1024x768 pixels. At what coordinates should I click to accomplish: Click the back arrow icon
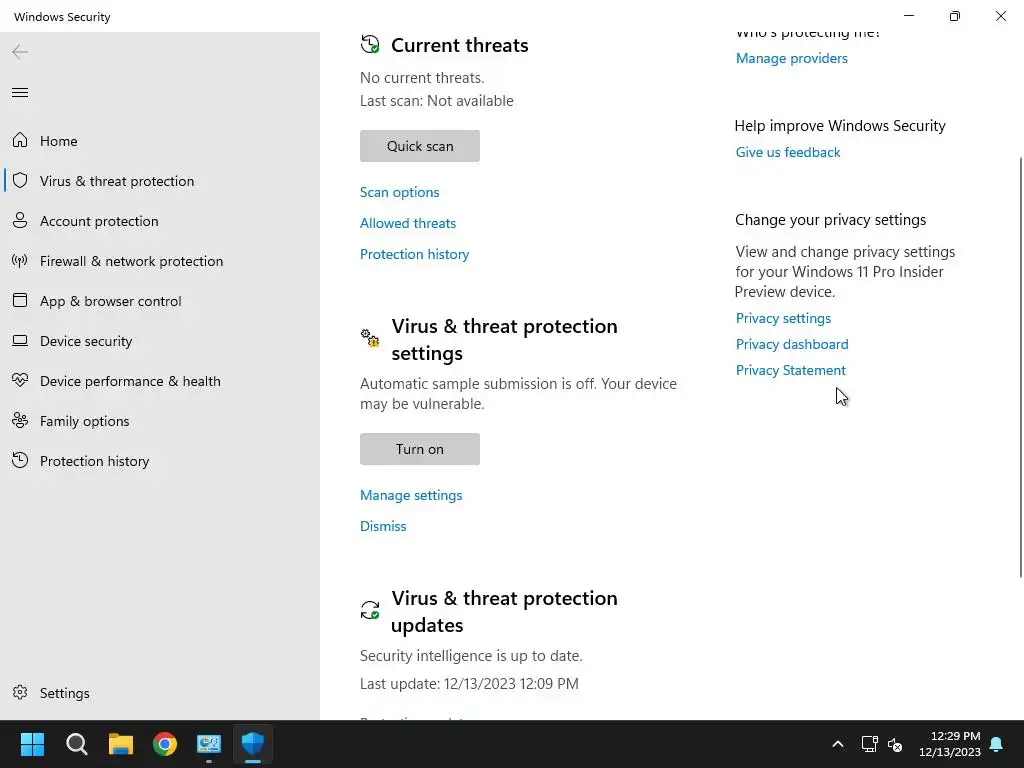(20, 52)
